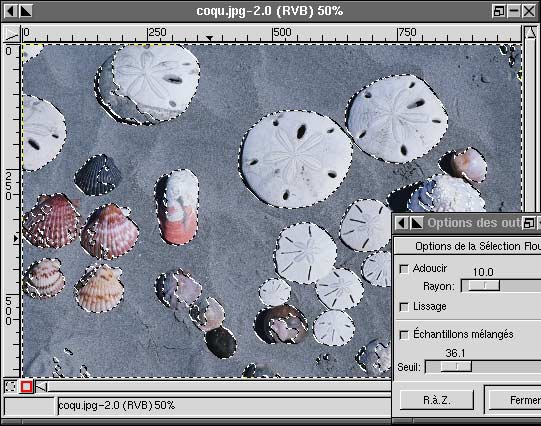This screenshot has height=426, width=541.
Task: Click the vertical scrollbar up arrow
Action: [x=531, y=33]
